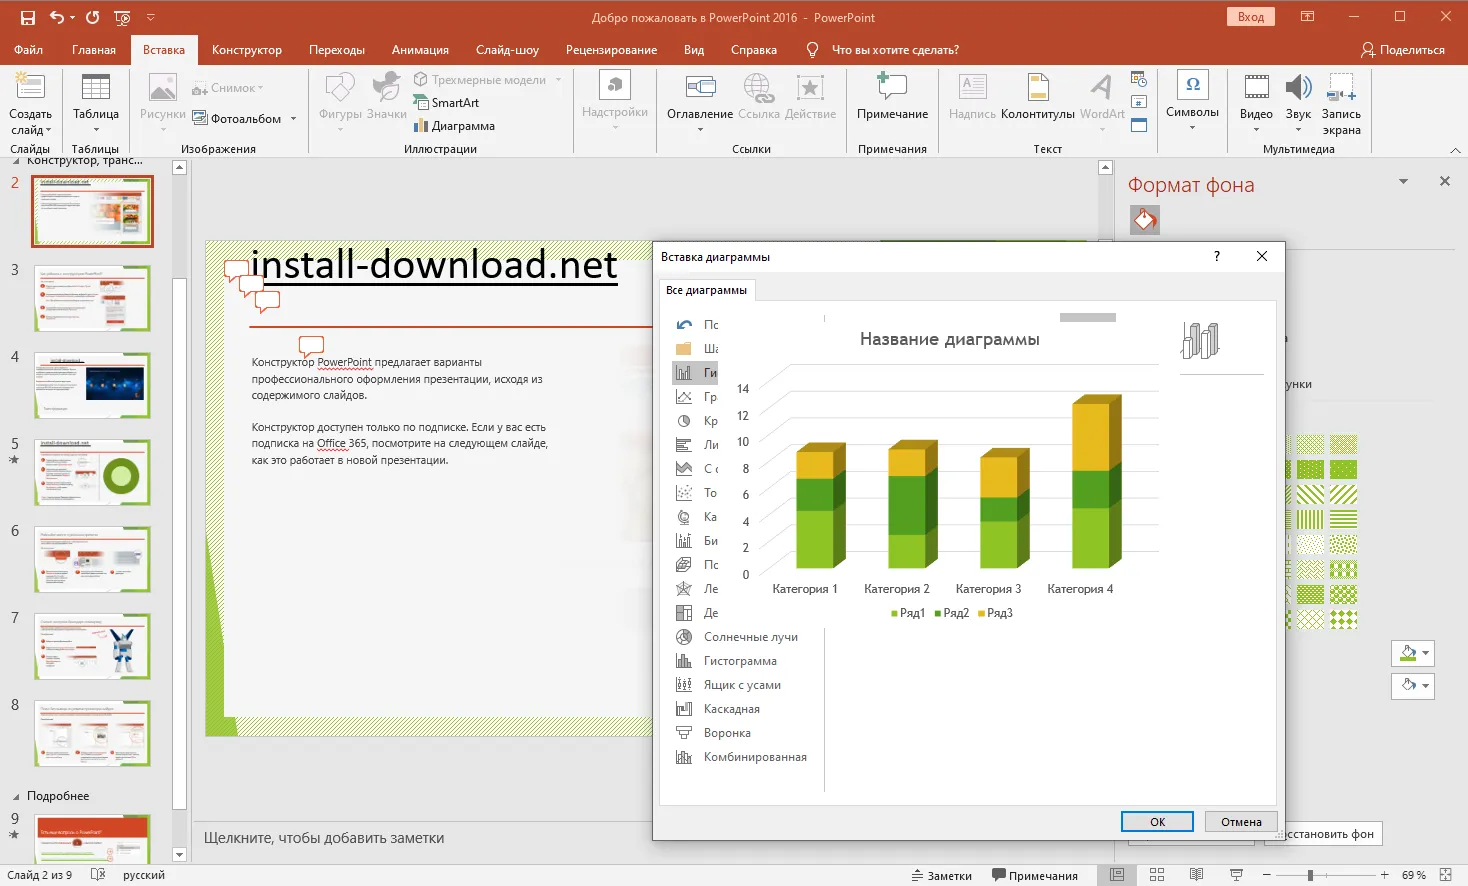
Task: Select the Солнечные лучи chart type
Action: click(x=750, y=637)
